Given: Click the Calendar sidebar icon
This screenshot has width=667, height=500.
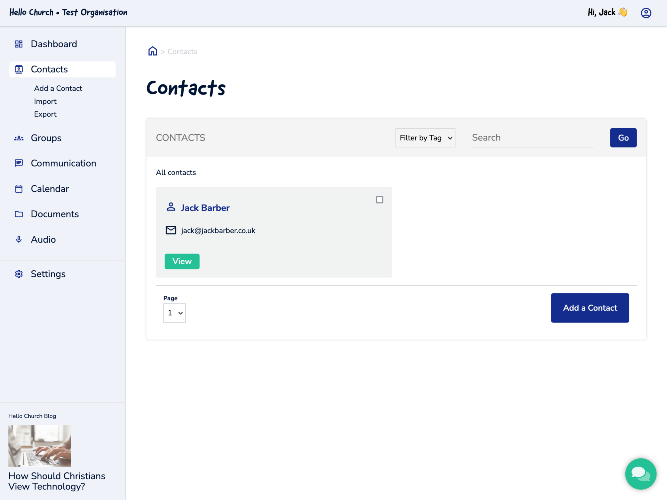Looking at the screenshot, I should coord(19,189).
